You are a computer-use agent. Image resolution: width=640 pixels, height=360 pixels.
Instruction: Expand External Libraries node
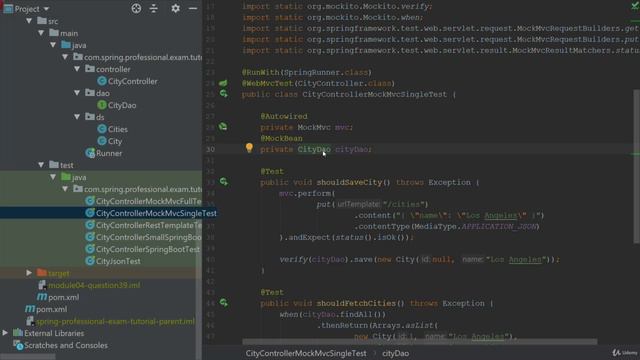5,333
